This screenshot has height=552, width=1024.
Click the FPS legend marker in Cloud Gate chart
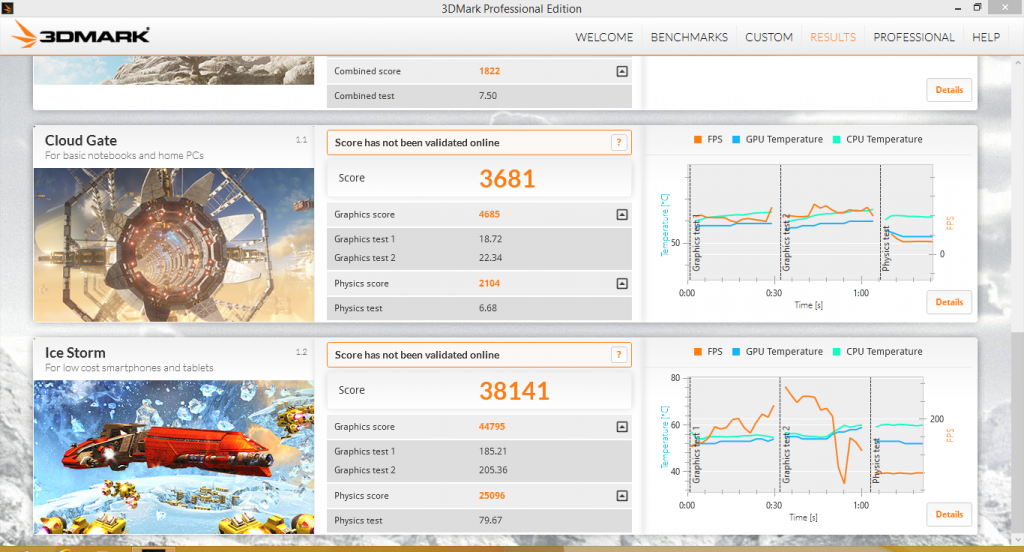tap(697, 140)
